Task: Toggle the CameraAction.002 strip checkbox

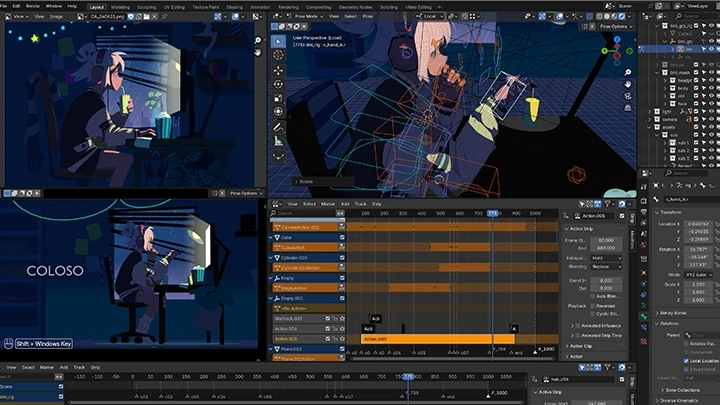Action: click(341, 226)
